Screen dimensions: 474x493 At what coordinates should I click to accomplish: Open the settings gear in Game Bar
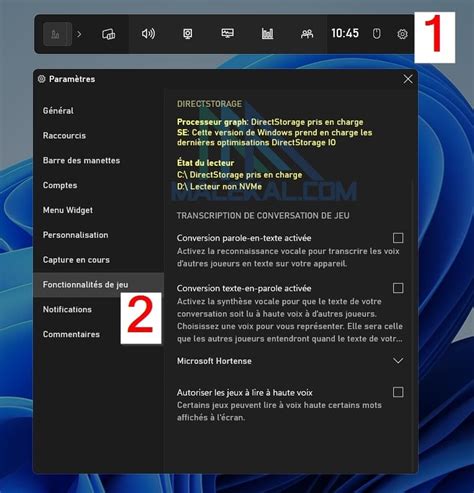click(x=402, y=34)
